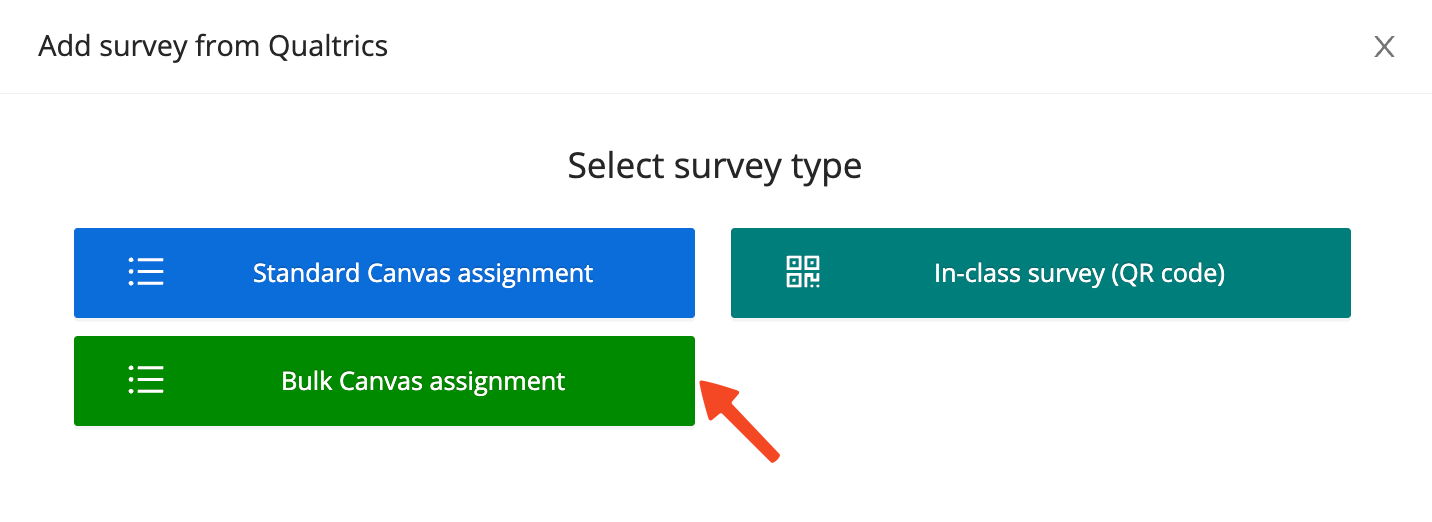Close the Add survey dialog with X

click(x=1384, y=46)
